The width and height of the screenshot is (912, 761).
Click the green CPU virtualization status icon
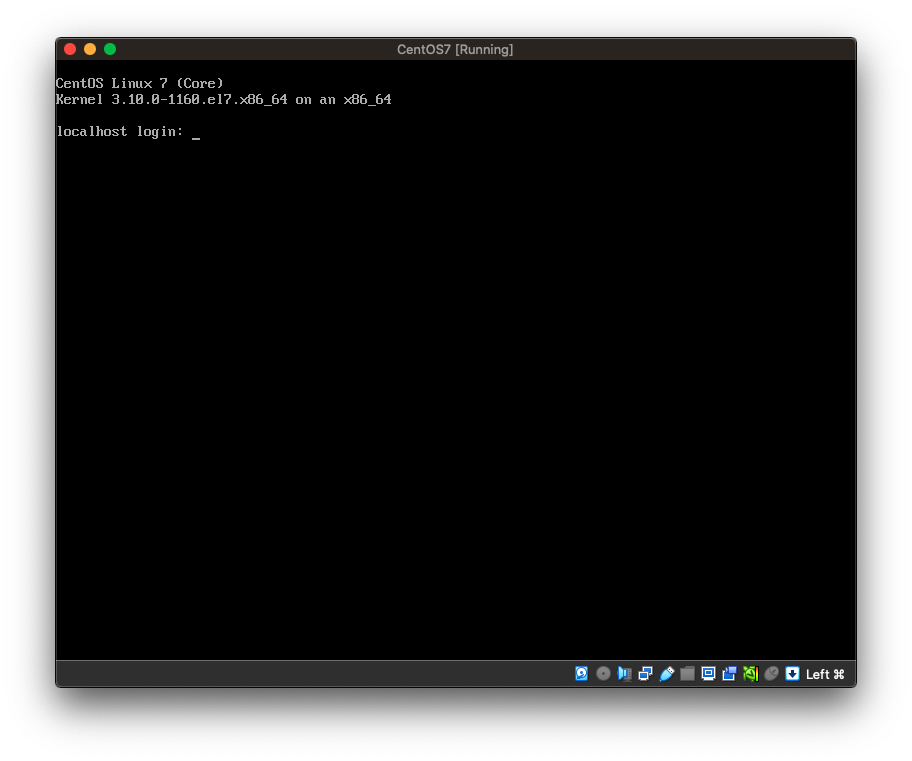pos(750,674)
